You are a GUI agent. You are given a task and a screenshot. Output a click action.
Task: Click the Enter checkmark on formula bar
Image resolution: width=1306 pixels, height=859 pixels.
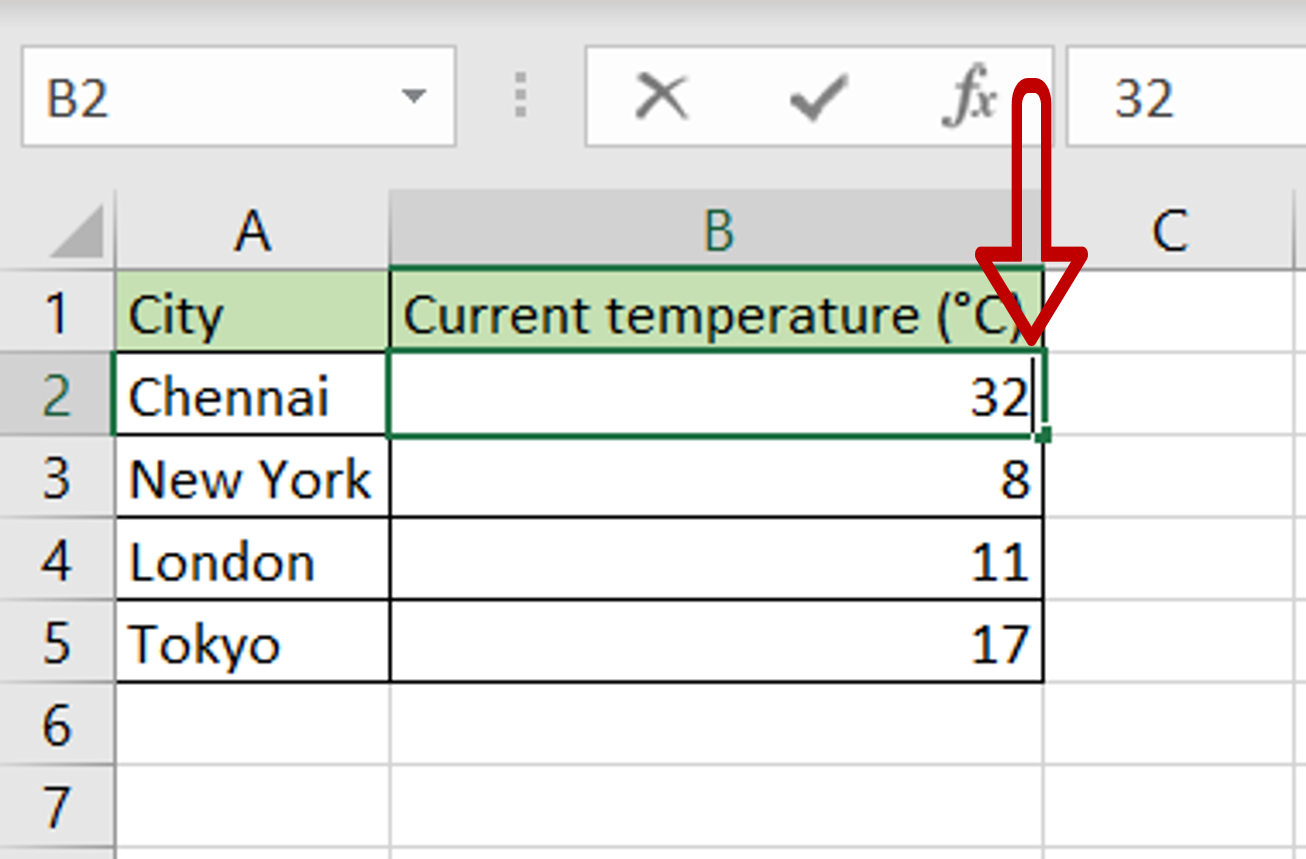pos(818,96)
